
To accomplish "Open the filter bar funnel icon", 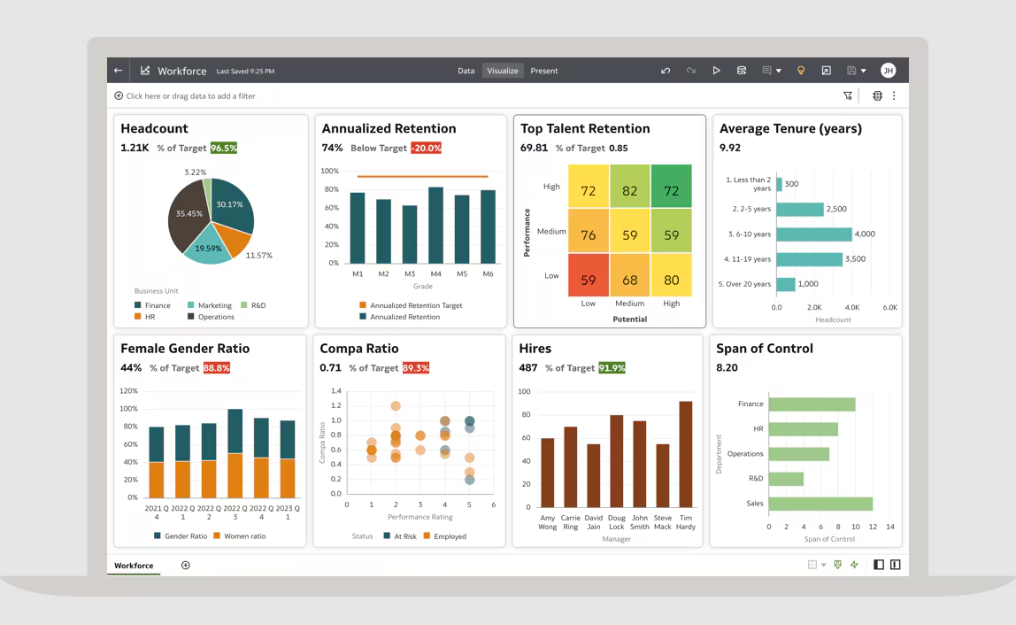I will click(x=848, y=96).
